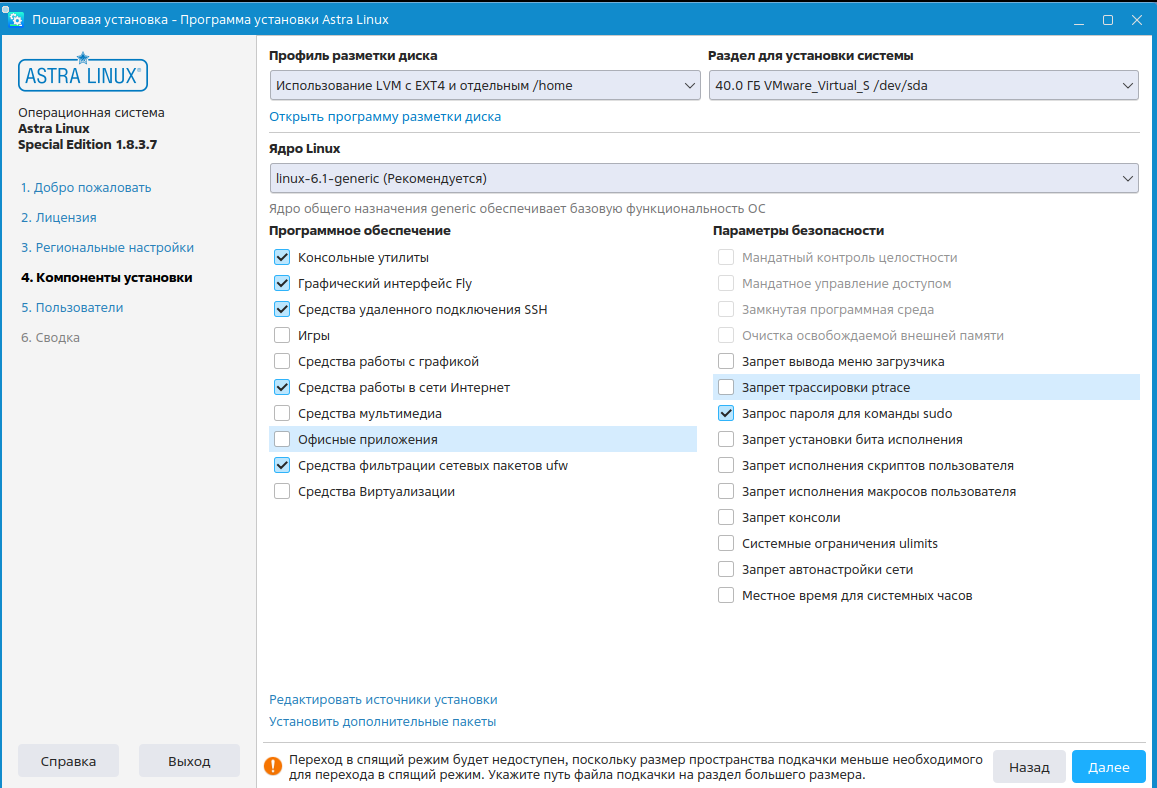Select step 6. Сводка
The width and height of the screenshot is (1157, 788).
50,338
